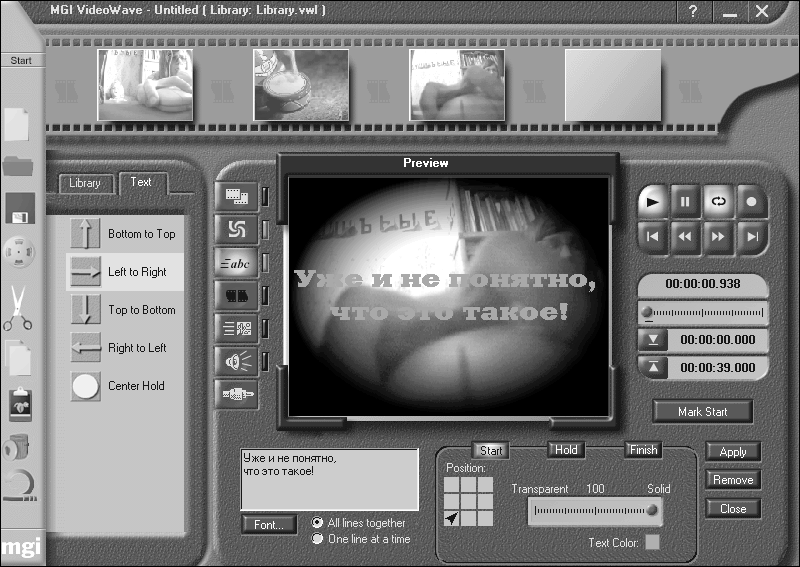This screenshot has height=567, width=800.
Task: Click the copy pages icon in sidebar
Action: point(18,357)
